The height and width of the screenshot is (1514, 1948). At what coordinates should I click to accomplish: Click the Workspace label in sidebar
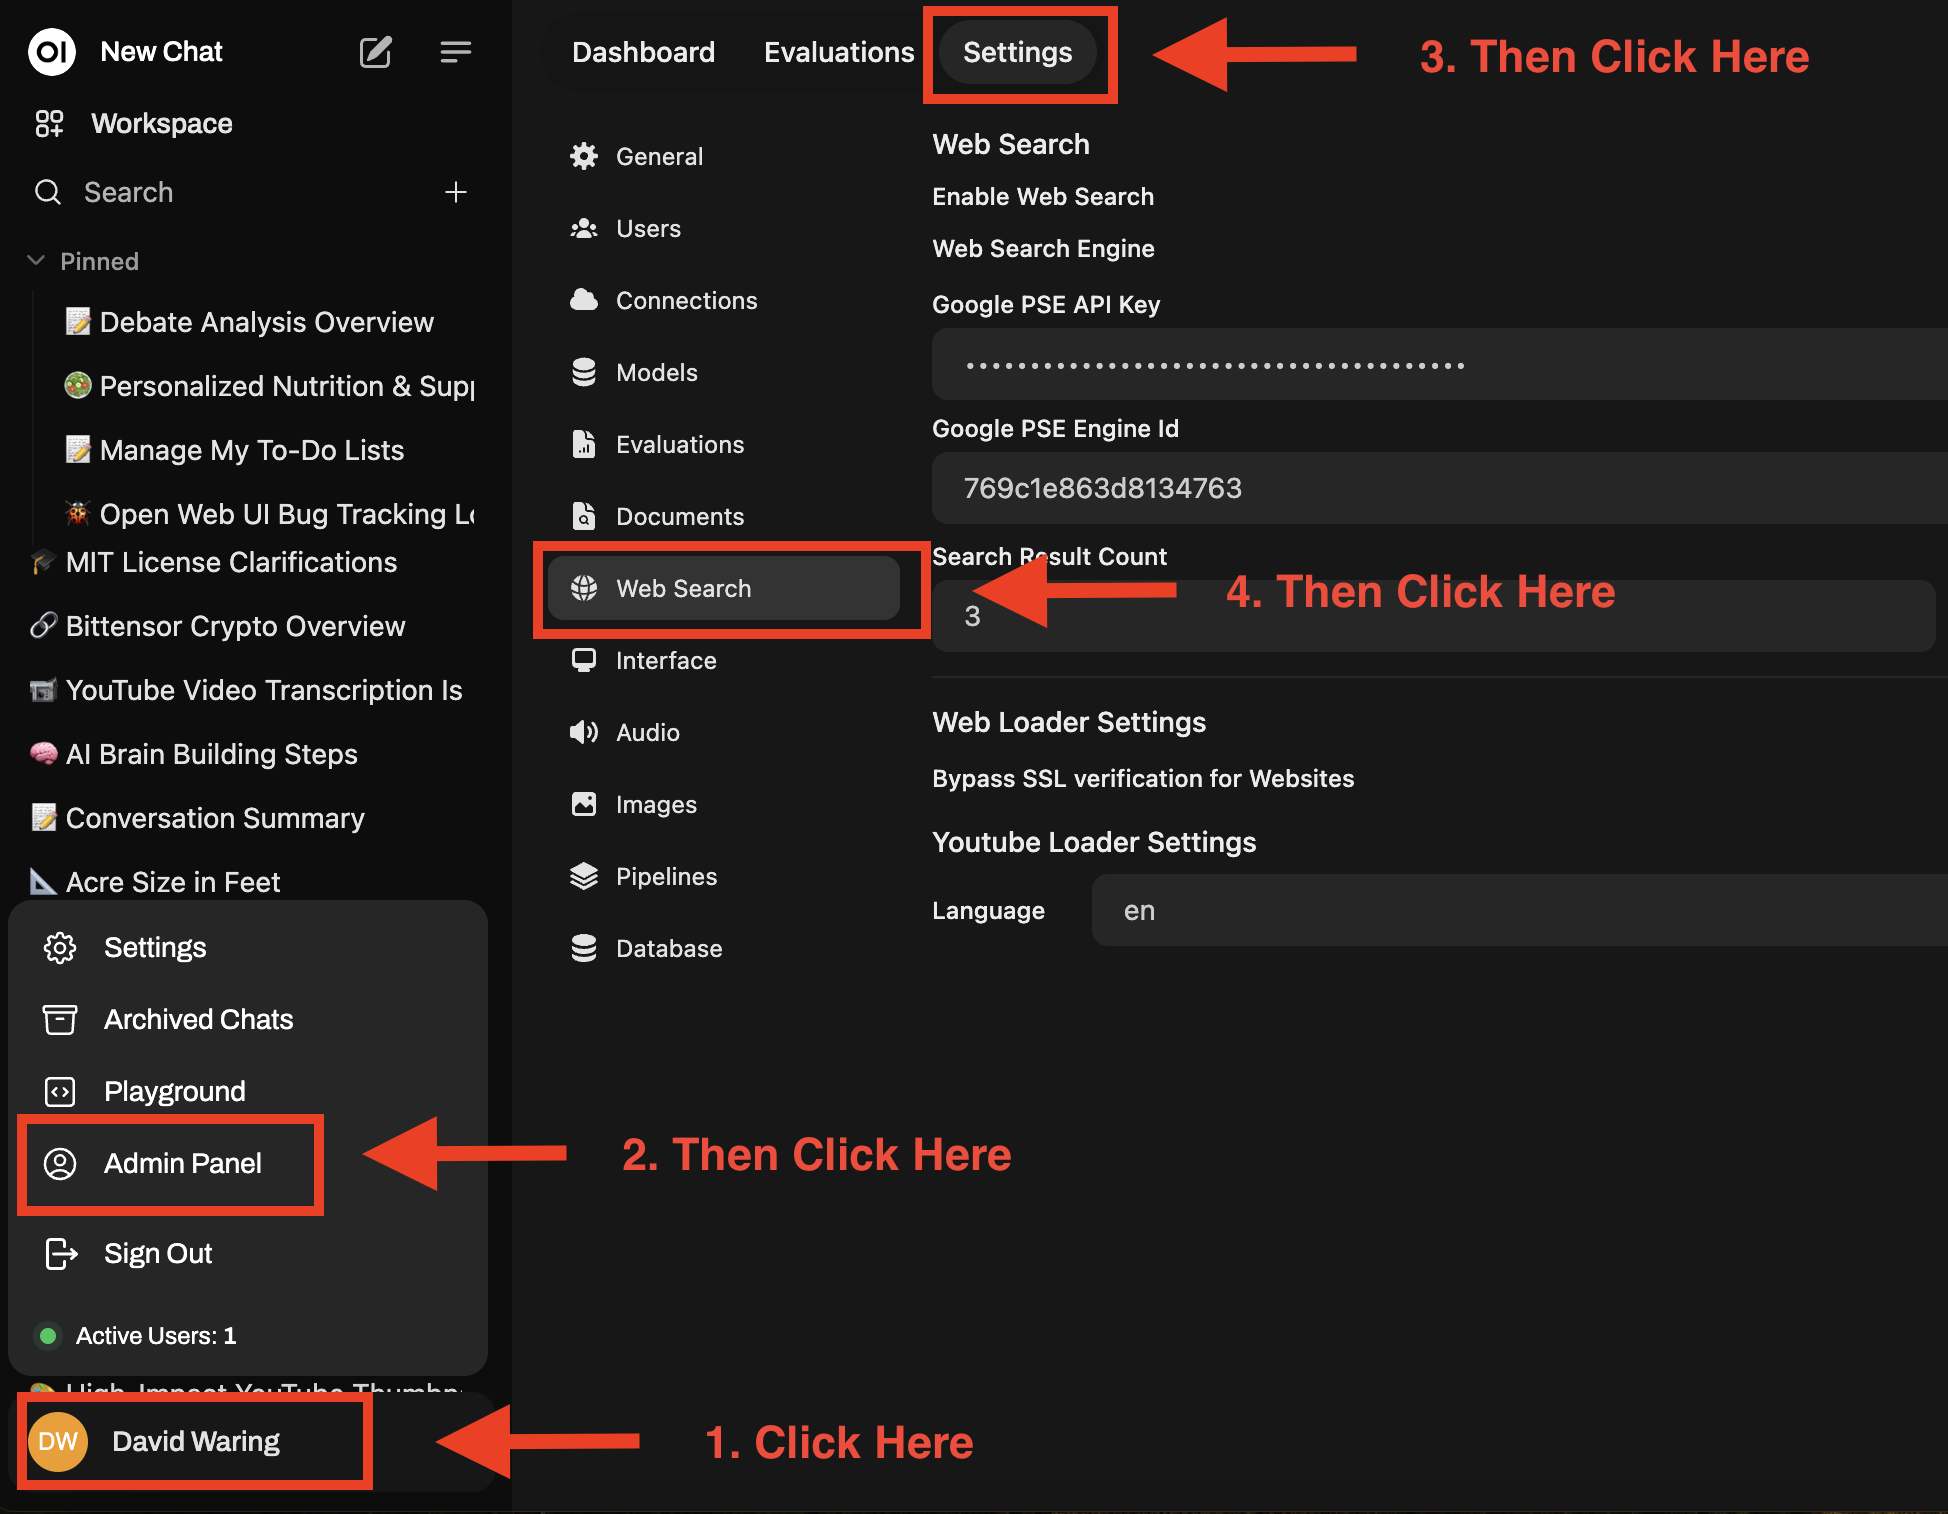coord(162,123)
